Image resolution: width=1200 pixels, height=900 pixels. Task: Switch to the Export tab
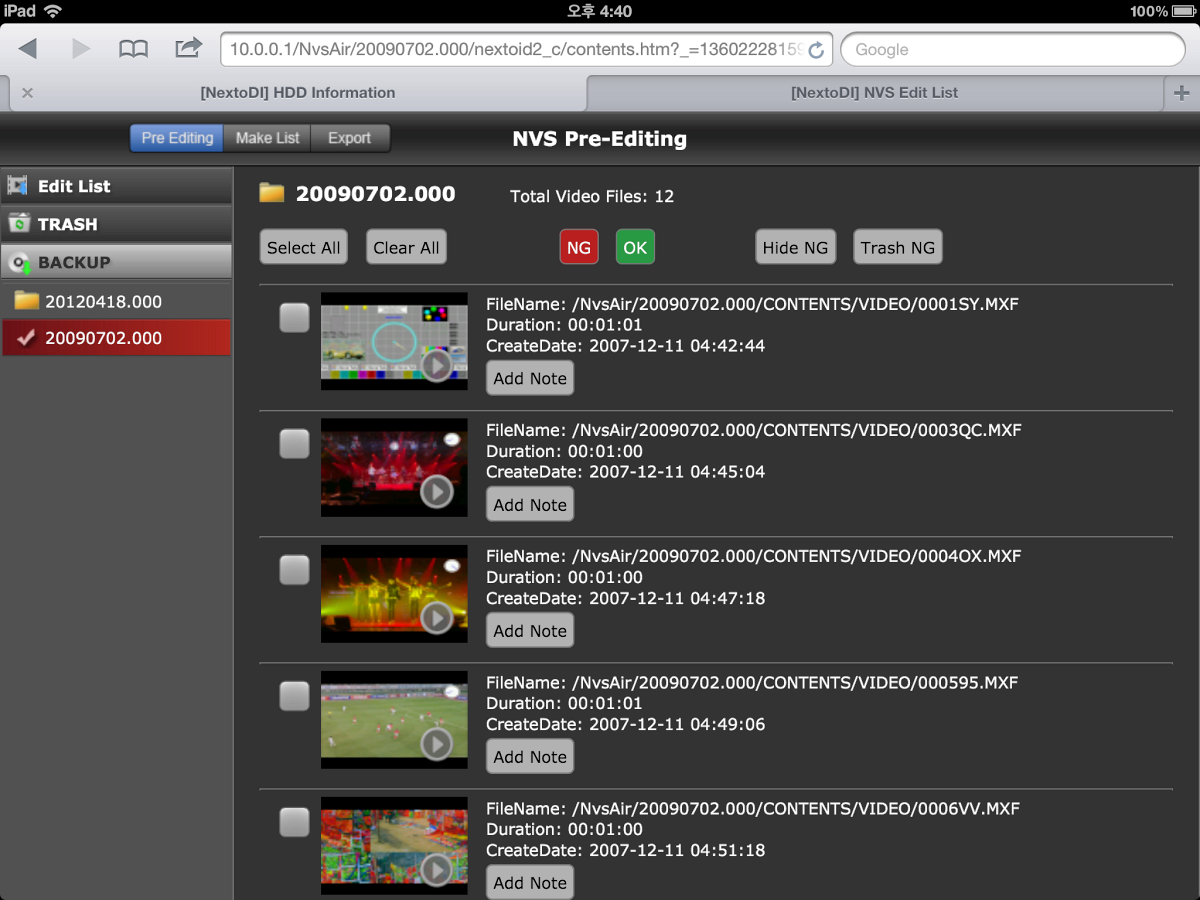(349, 138)
